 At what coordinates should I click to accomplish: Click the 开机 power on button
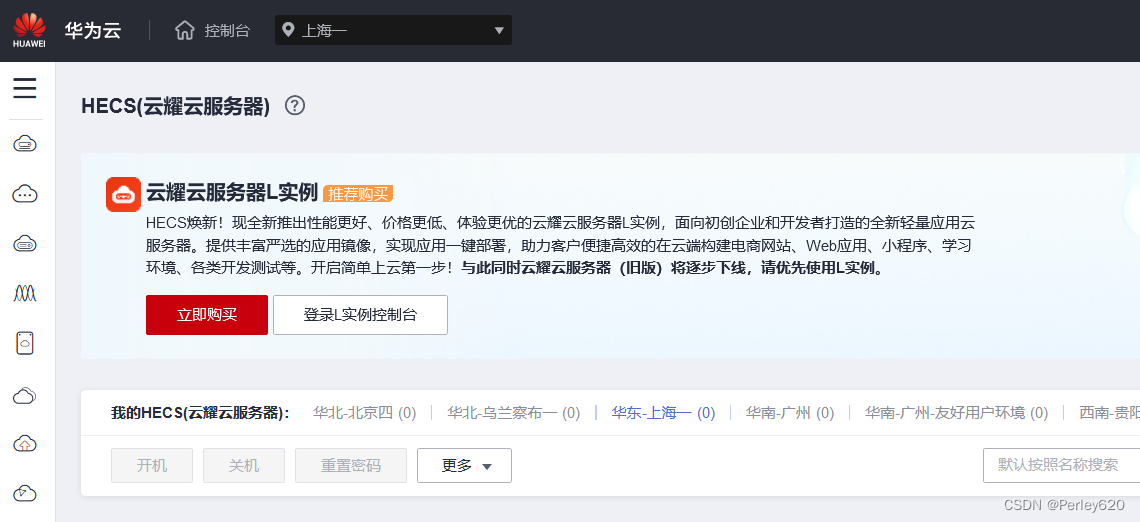(152, 465)
